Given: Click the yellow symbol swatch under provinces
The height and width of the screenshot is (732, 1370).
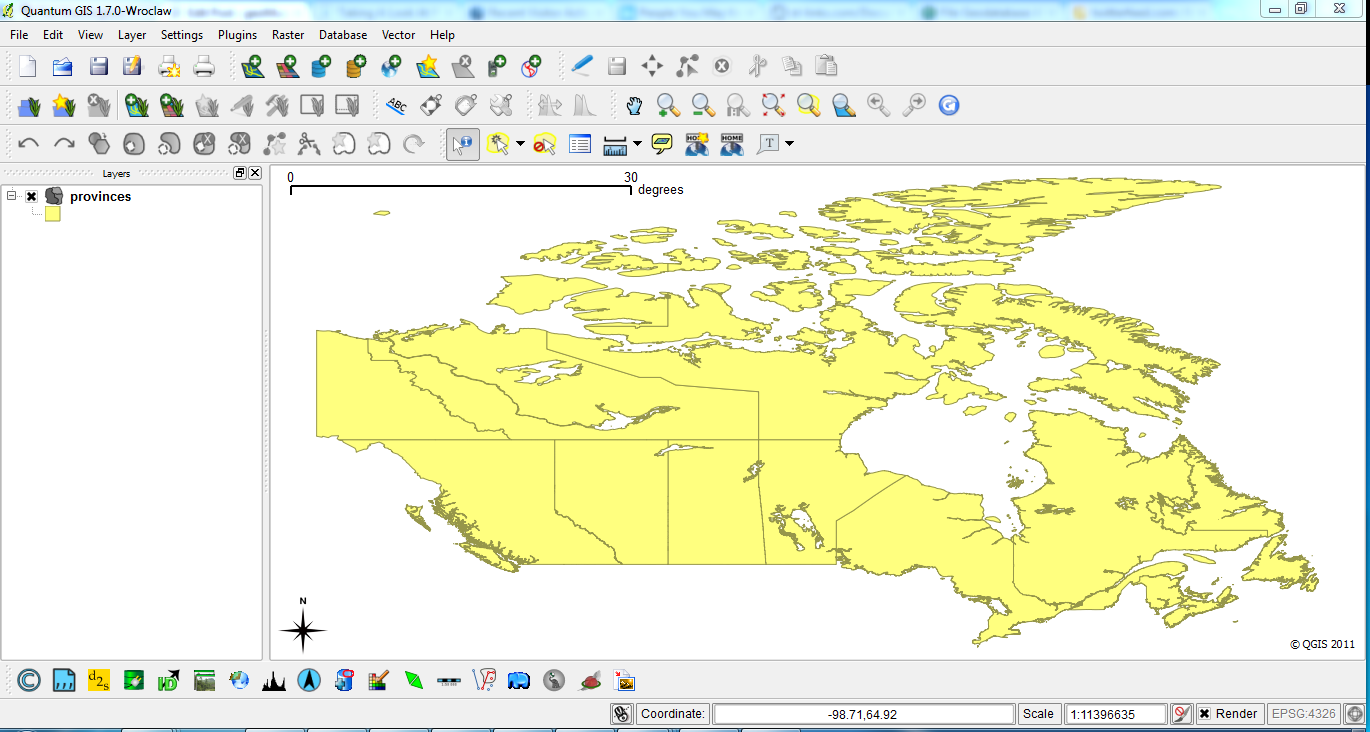Looking at the screenshot, I should pos(53,214).
